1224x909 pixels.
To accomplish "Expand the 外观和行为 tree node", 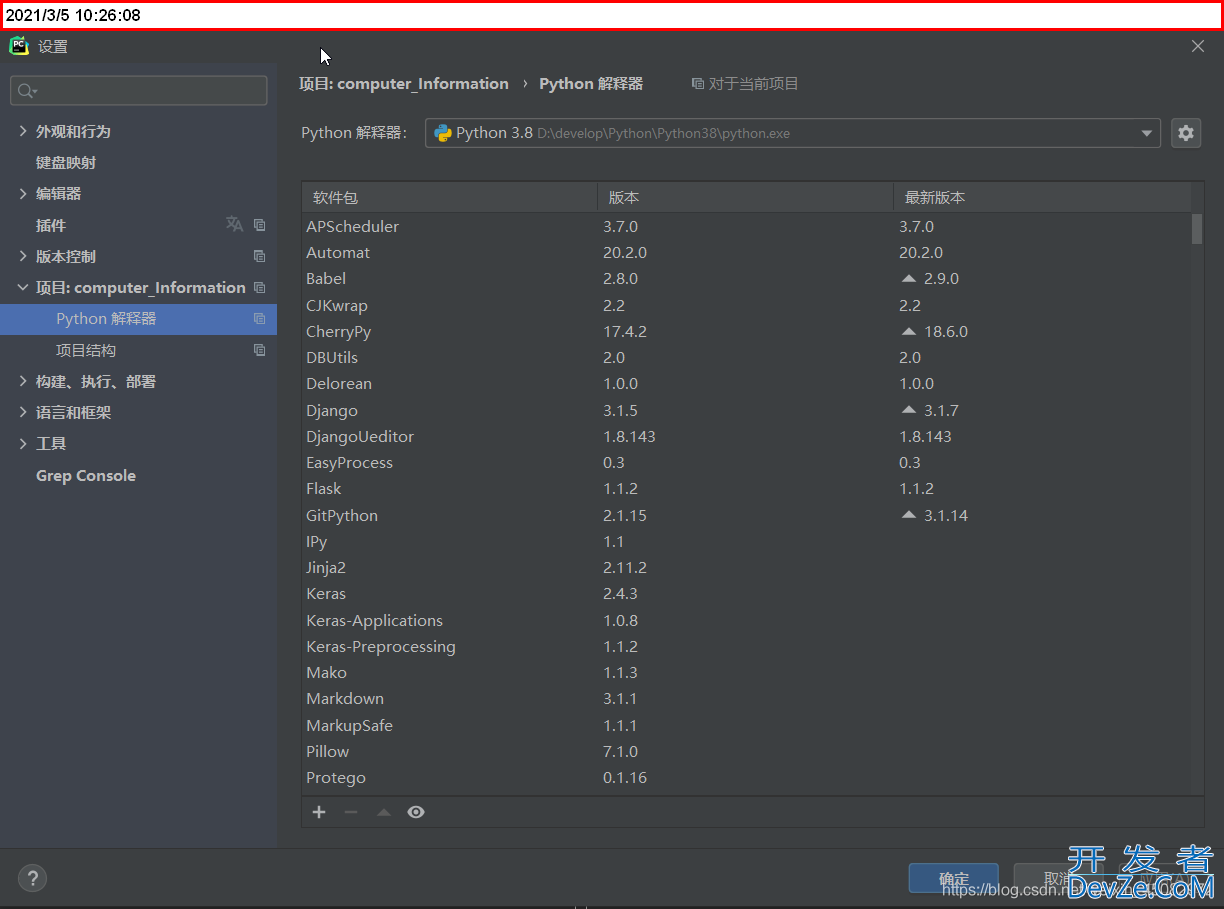I will pyautogui.click(x=23, y=131).
